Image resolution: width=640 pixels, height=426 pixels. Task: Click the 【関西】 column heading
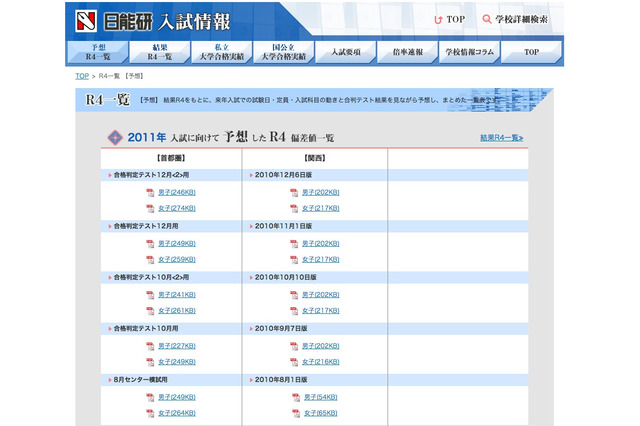pyautogui.click(x=315, y=158)
